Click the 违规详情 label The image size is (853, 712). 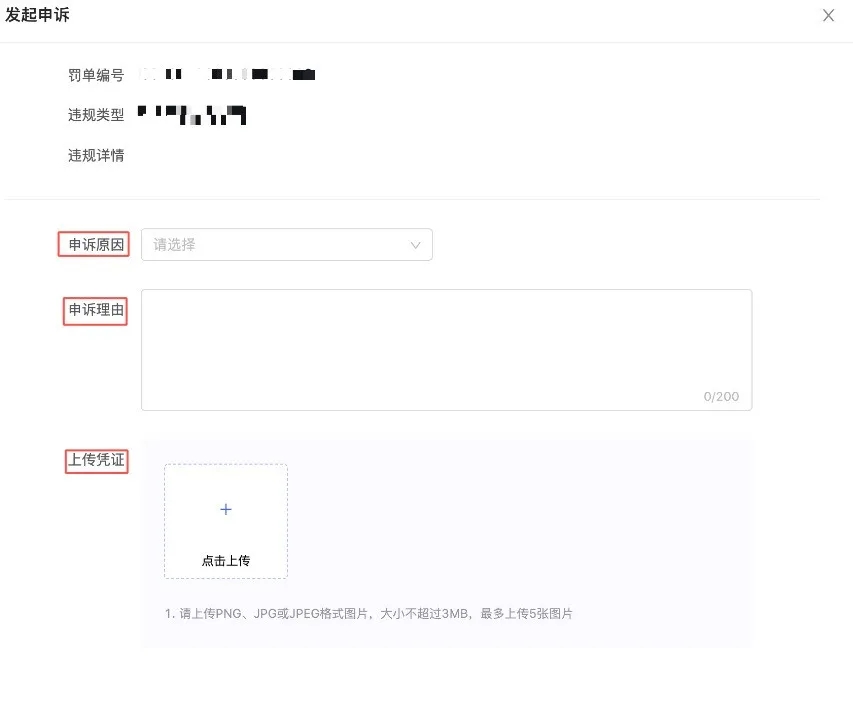pos(96,156)
